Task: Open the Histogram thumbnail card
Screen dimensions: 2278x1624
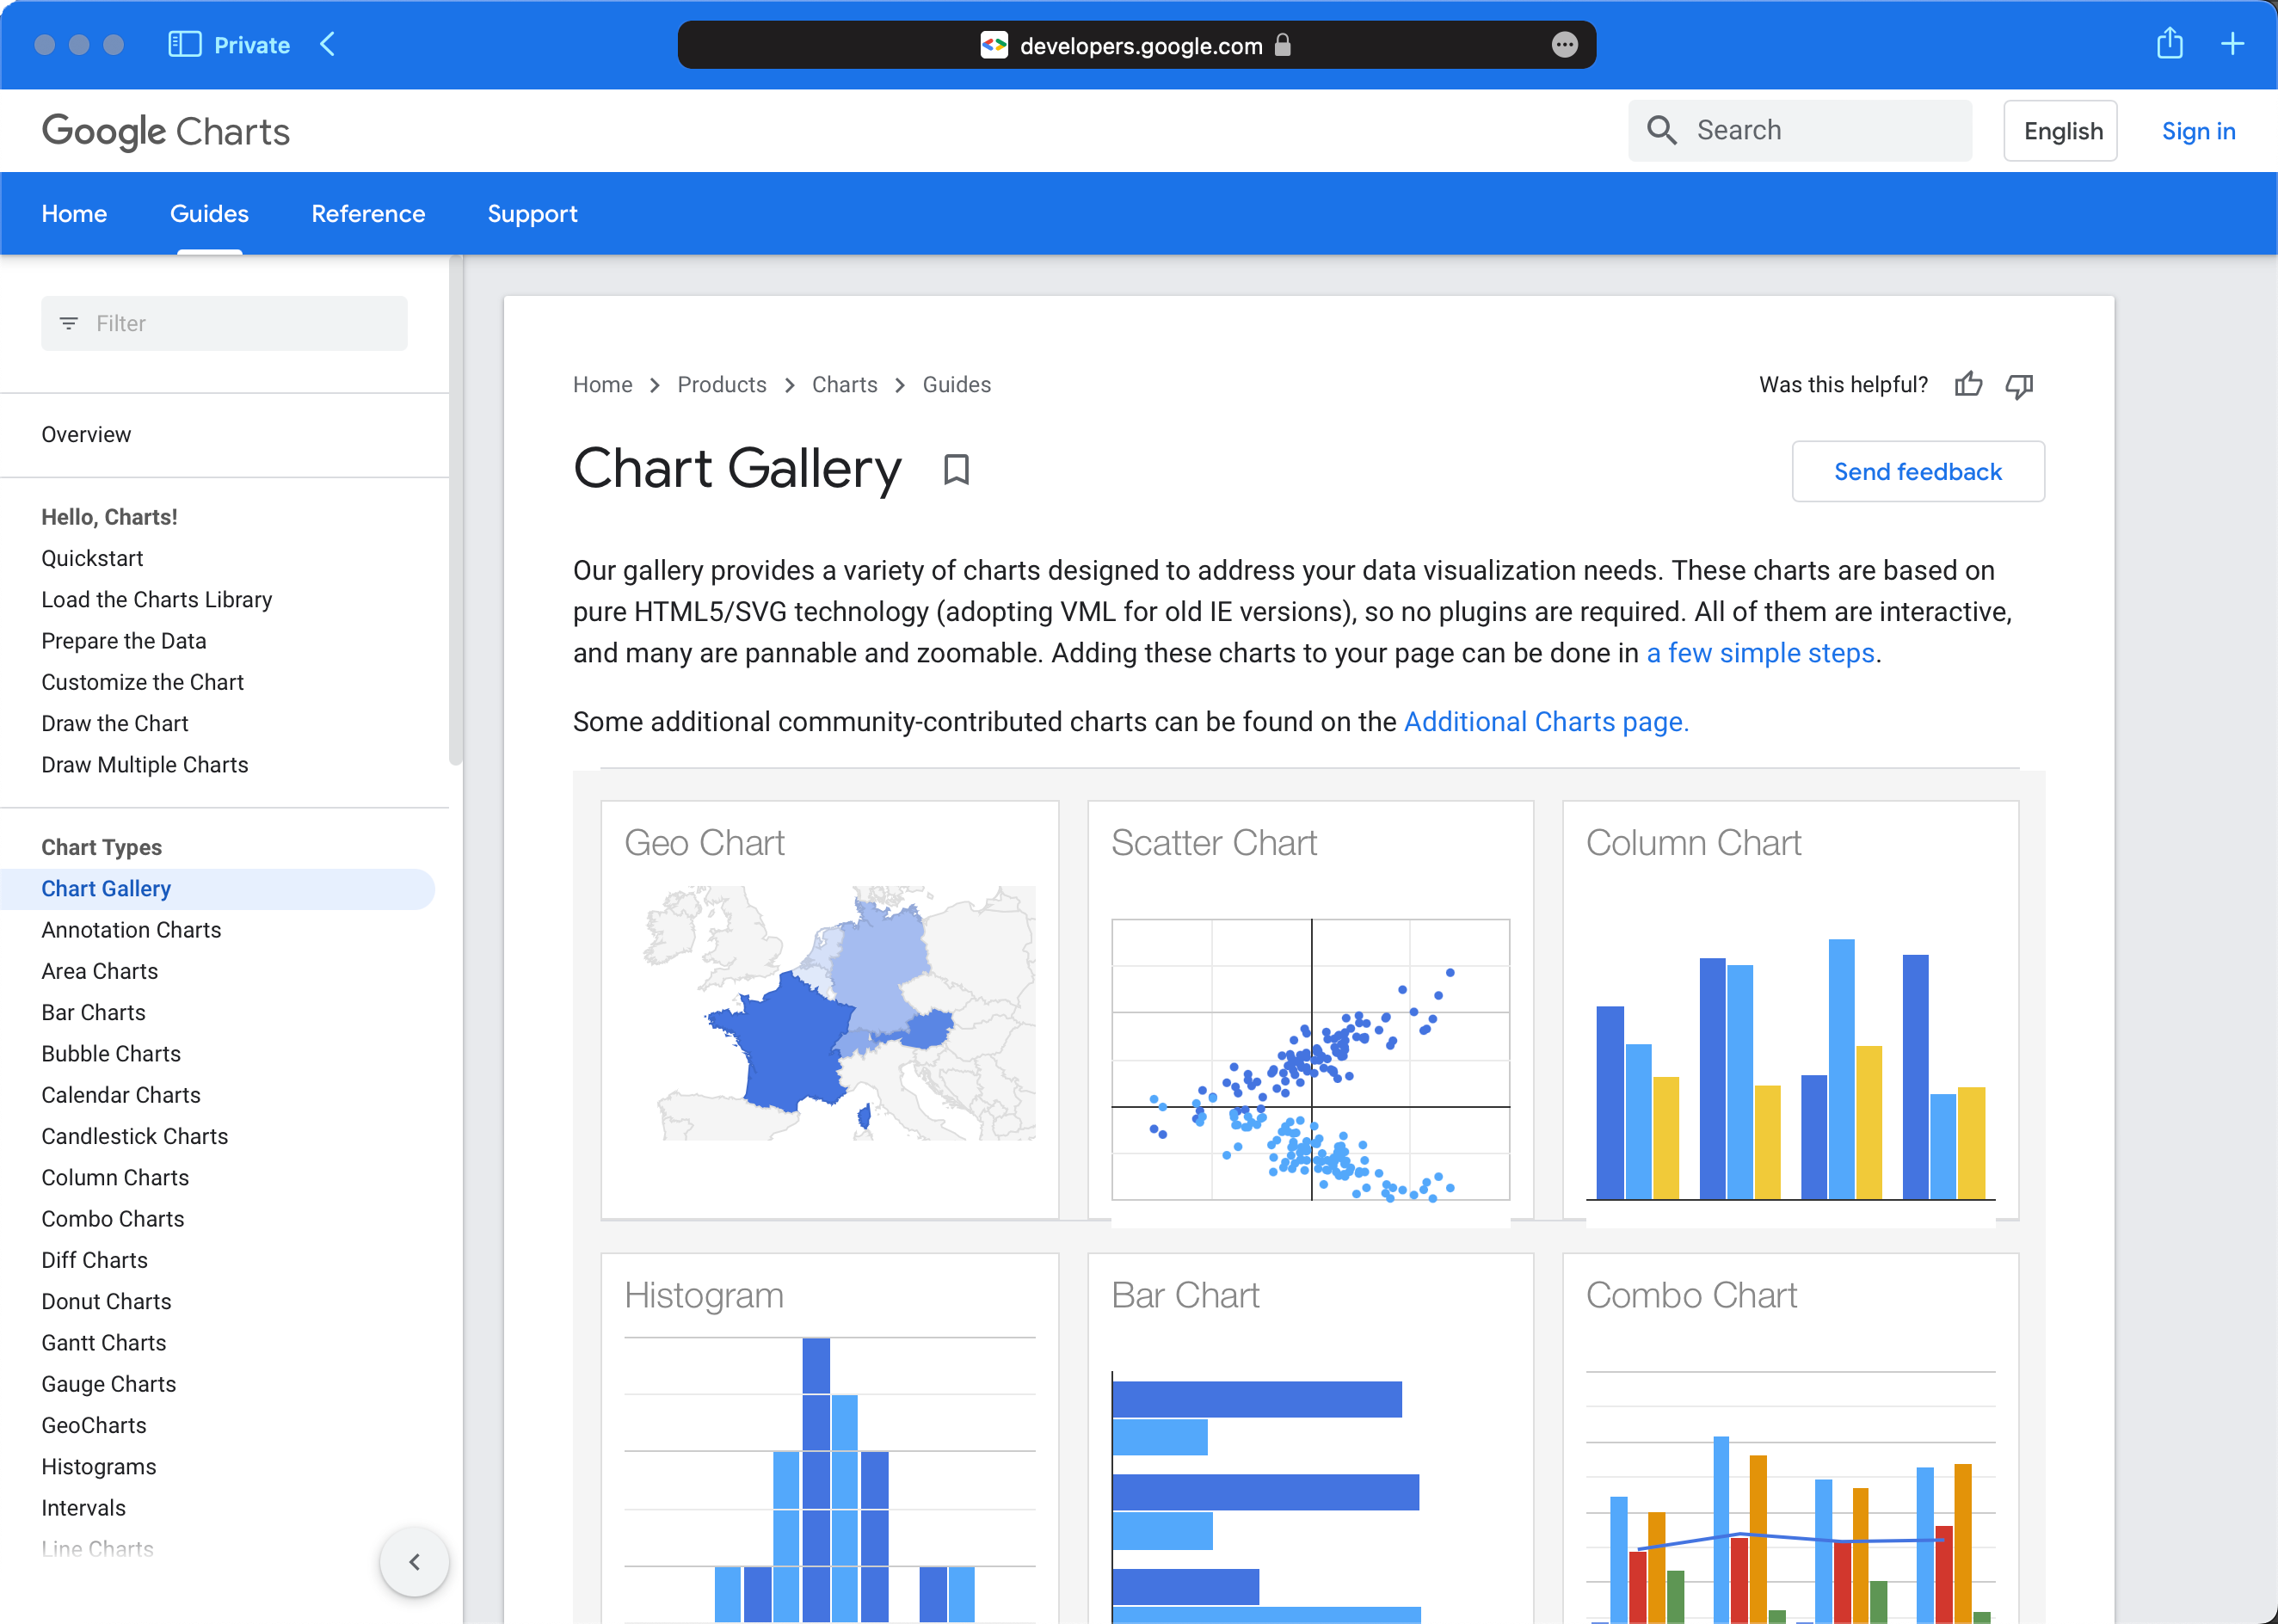Action: click(829, 1438)
